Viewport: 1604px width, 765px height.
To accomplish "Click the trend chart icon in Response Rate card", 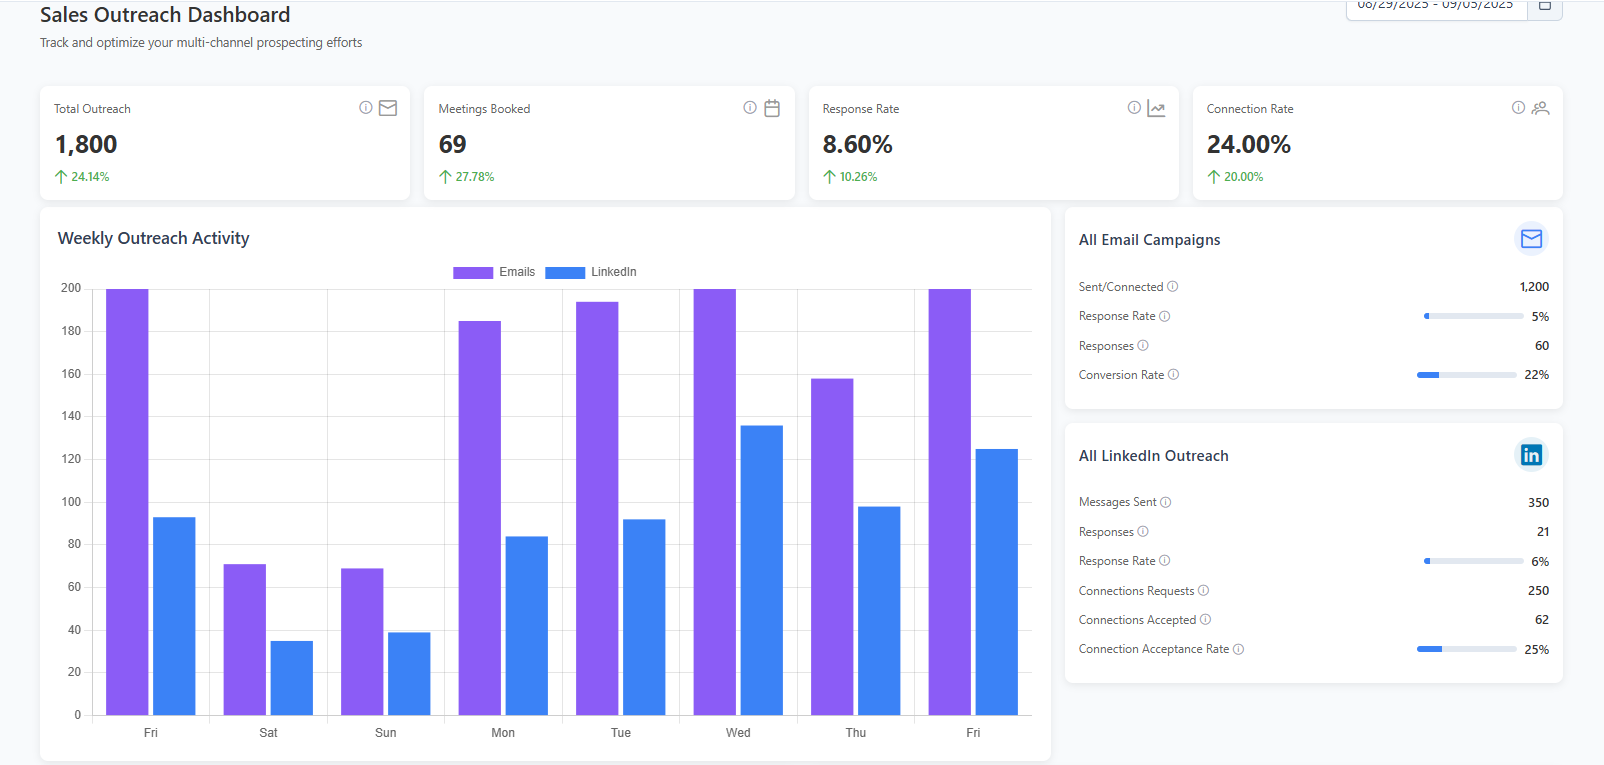I will pos(1156,108).
